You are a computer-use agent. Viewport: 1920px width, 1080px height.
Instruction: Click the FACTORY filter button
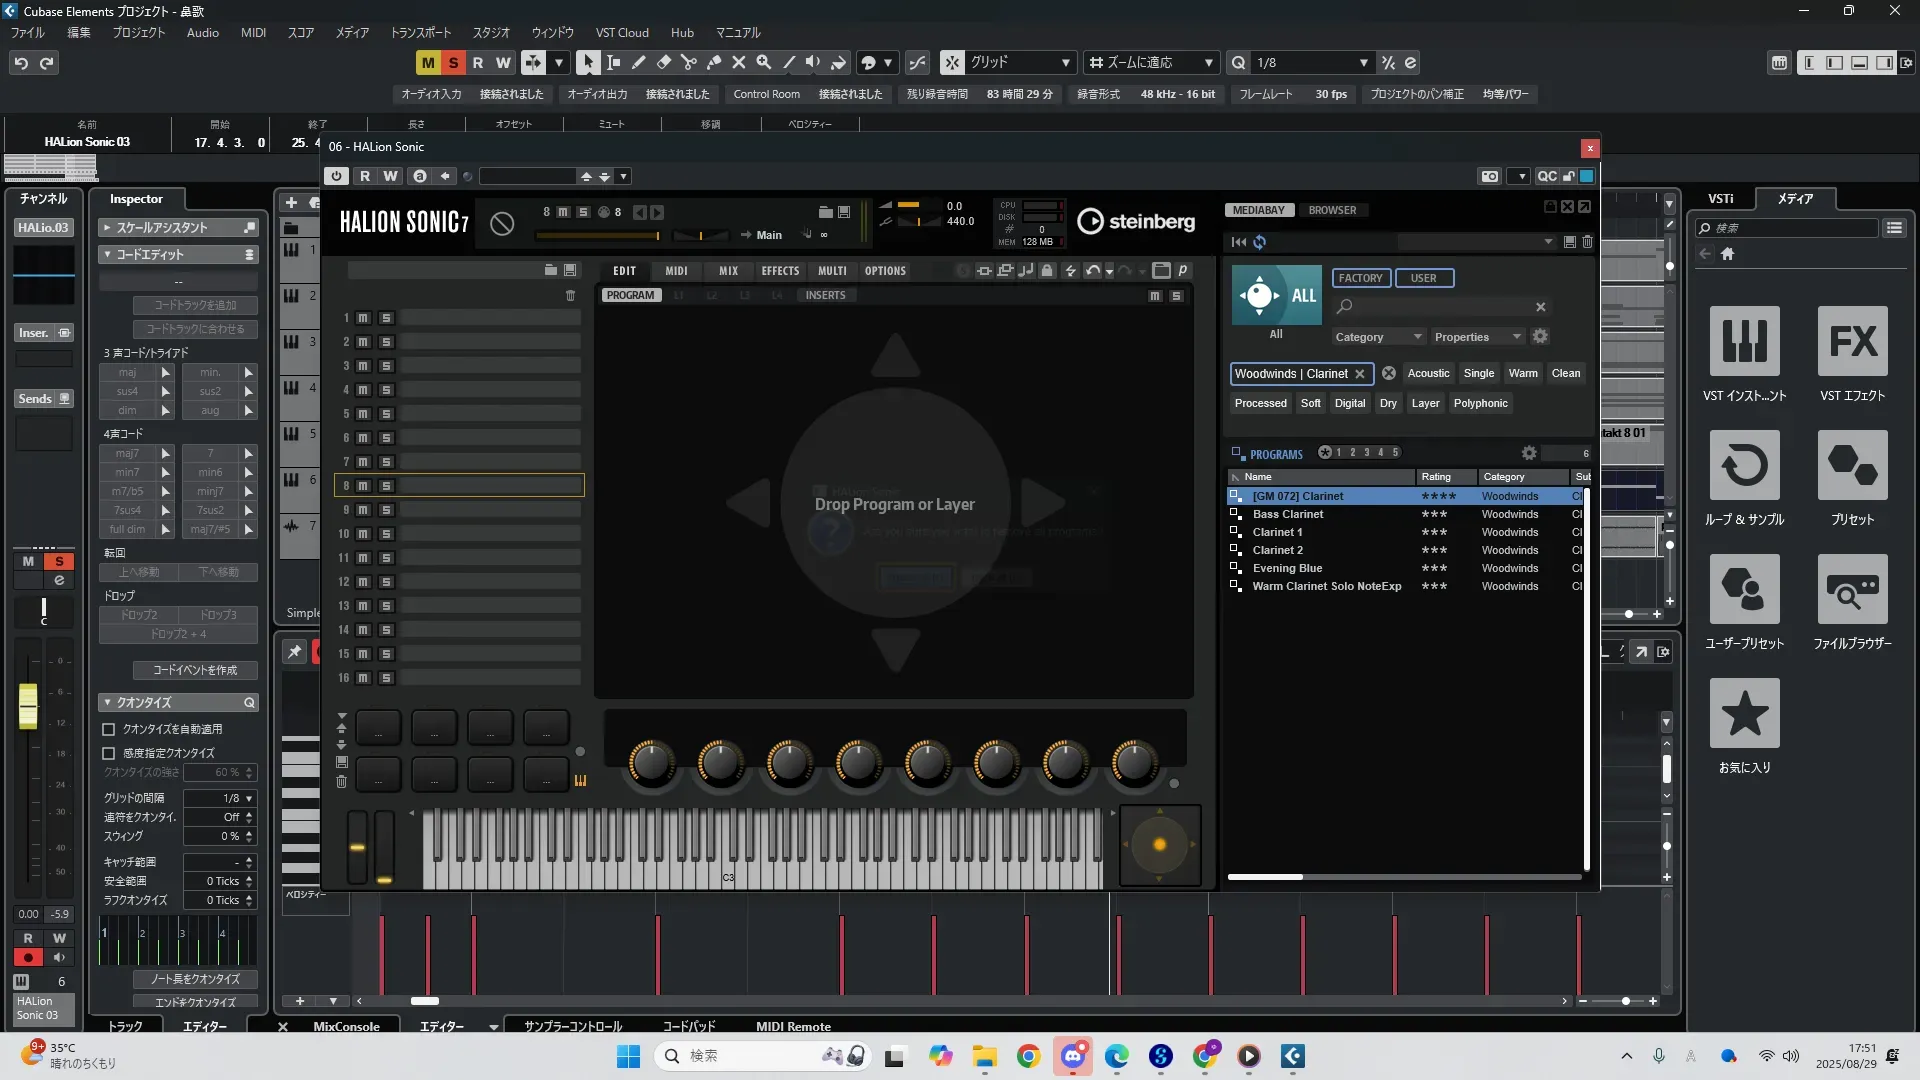pyautogui.click(x=1360, y=278)
